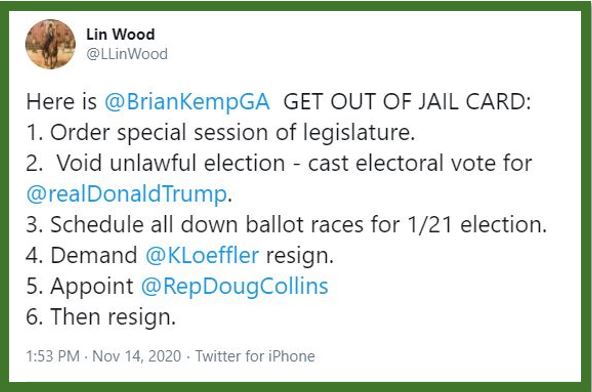Click the Nov 14, 2020 date

[x=137, y=356]
